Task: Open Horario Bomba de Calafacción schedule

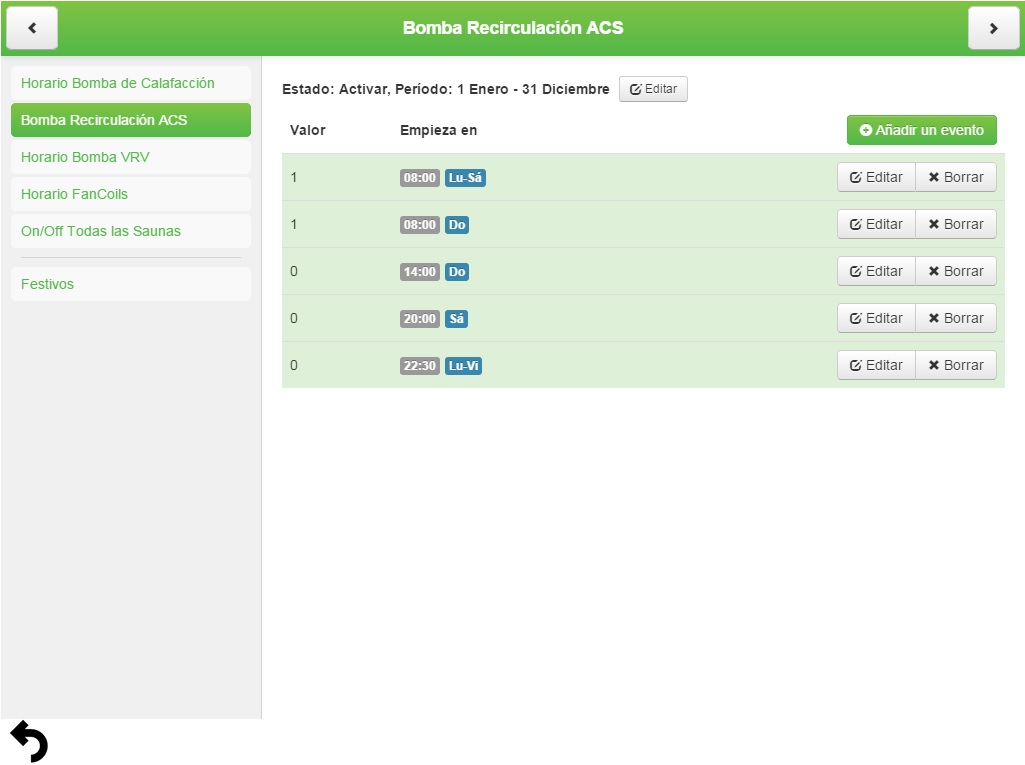Action: (x=130, y=83)
